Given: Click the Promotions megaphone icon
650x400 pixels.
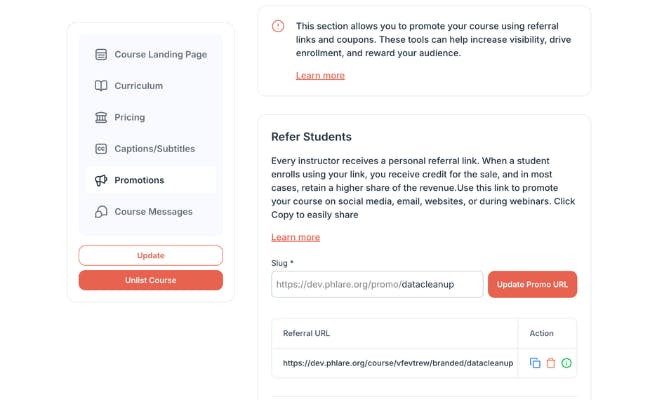Looking at the screenshot, I should coord(101,180).
